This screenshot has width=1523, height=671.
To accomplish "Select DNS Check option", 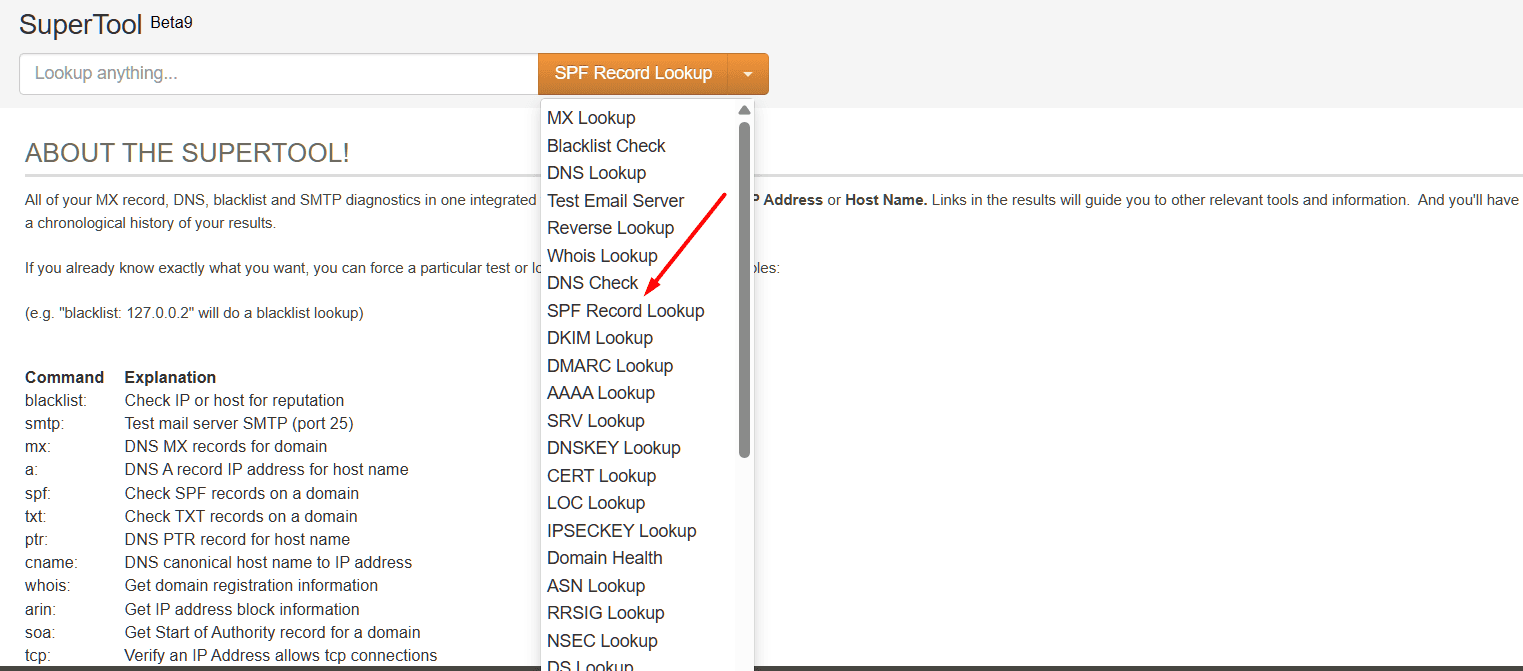I will 592,283.
